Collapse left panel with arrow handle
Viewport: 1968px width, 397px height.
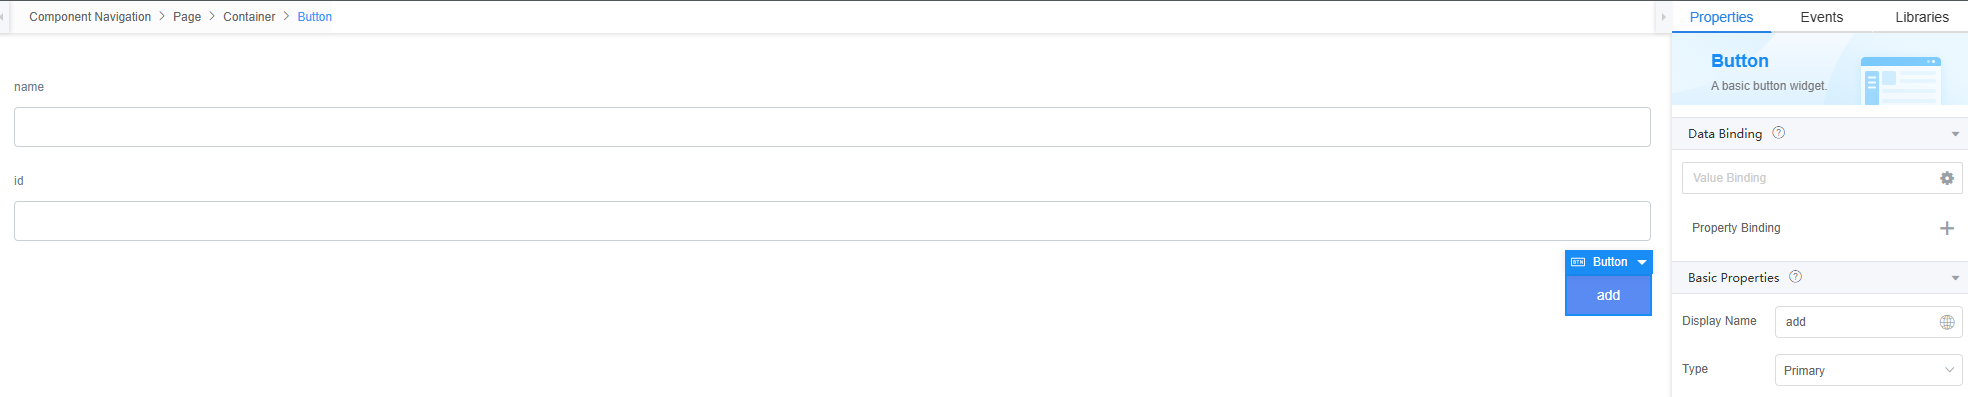pos(3,17)
